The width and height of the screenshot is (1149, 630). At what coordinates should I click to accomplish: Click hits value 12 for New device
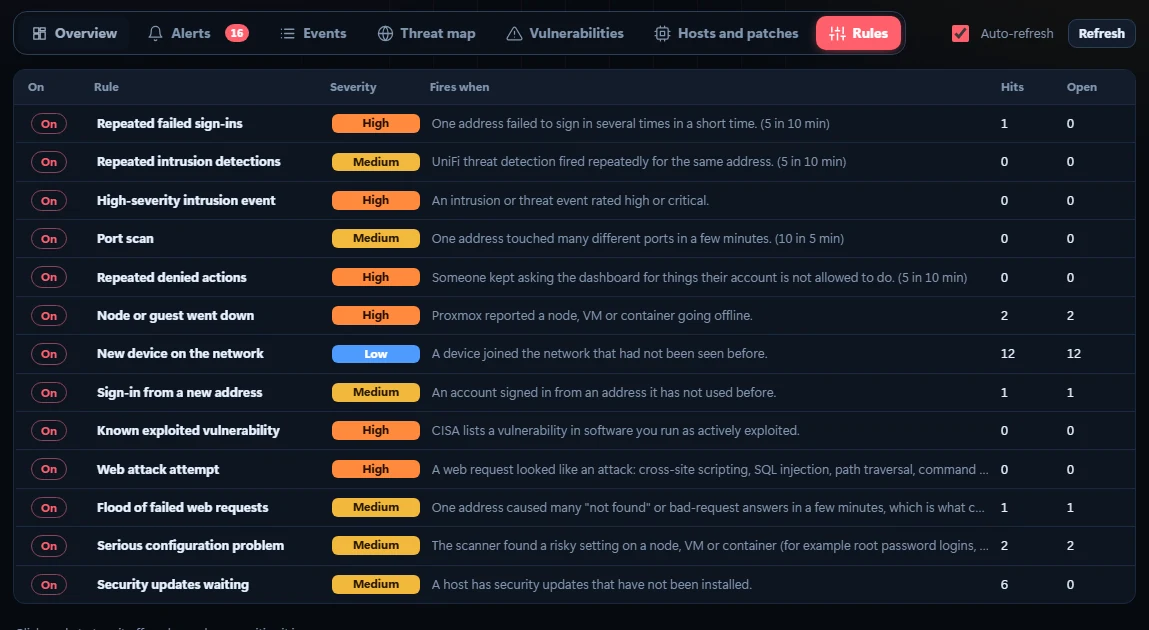pyautogui.click(x=1008, y=354)
